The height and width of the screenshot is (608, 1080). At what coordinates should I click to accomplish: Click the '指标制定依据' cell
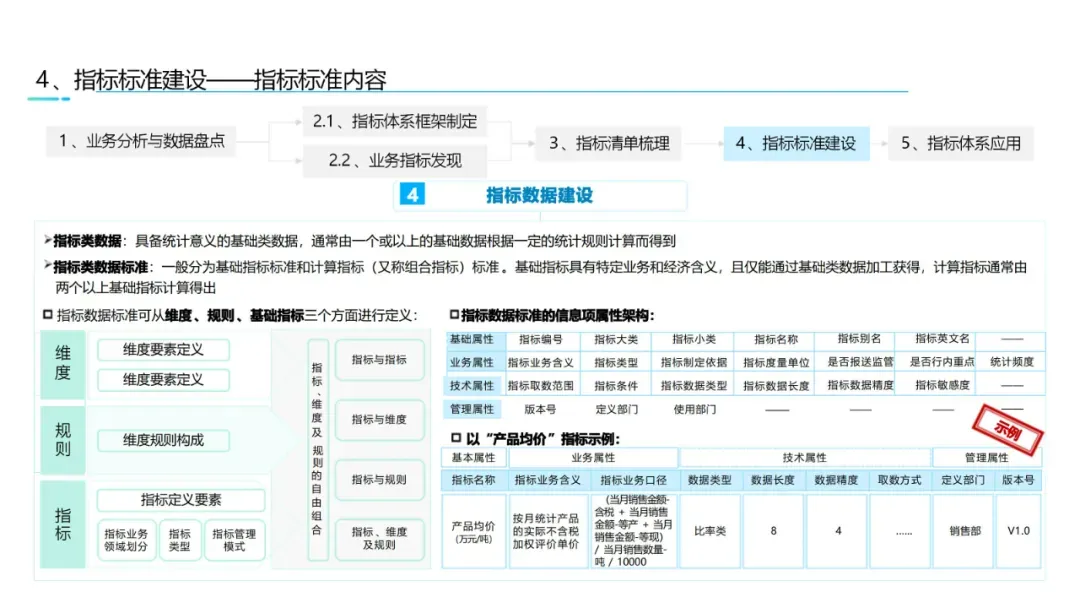coord(694,362)
